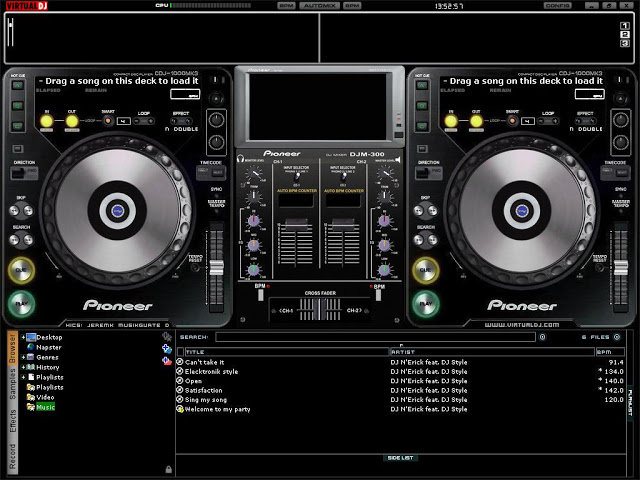
Task: Turn CH-1 HI equalizer knob
Action: click(x=253, y=221)
